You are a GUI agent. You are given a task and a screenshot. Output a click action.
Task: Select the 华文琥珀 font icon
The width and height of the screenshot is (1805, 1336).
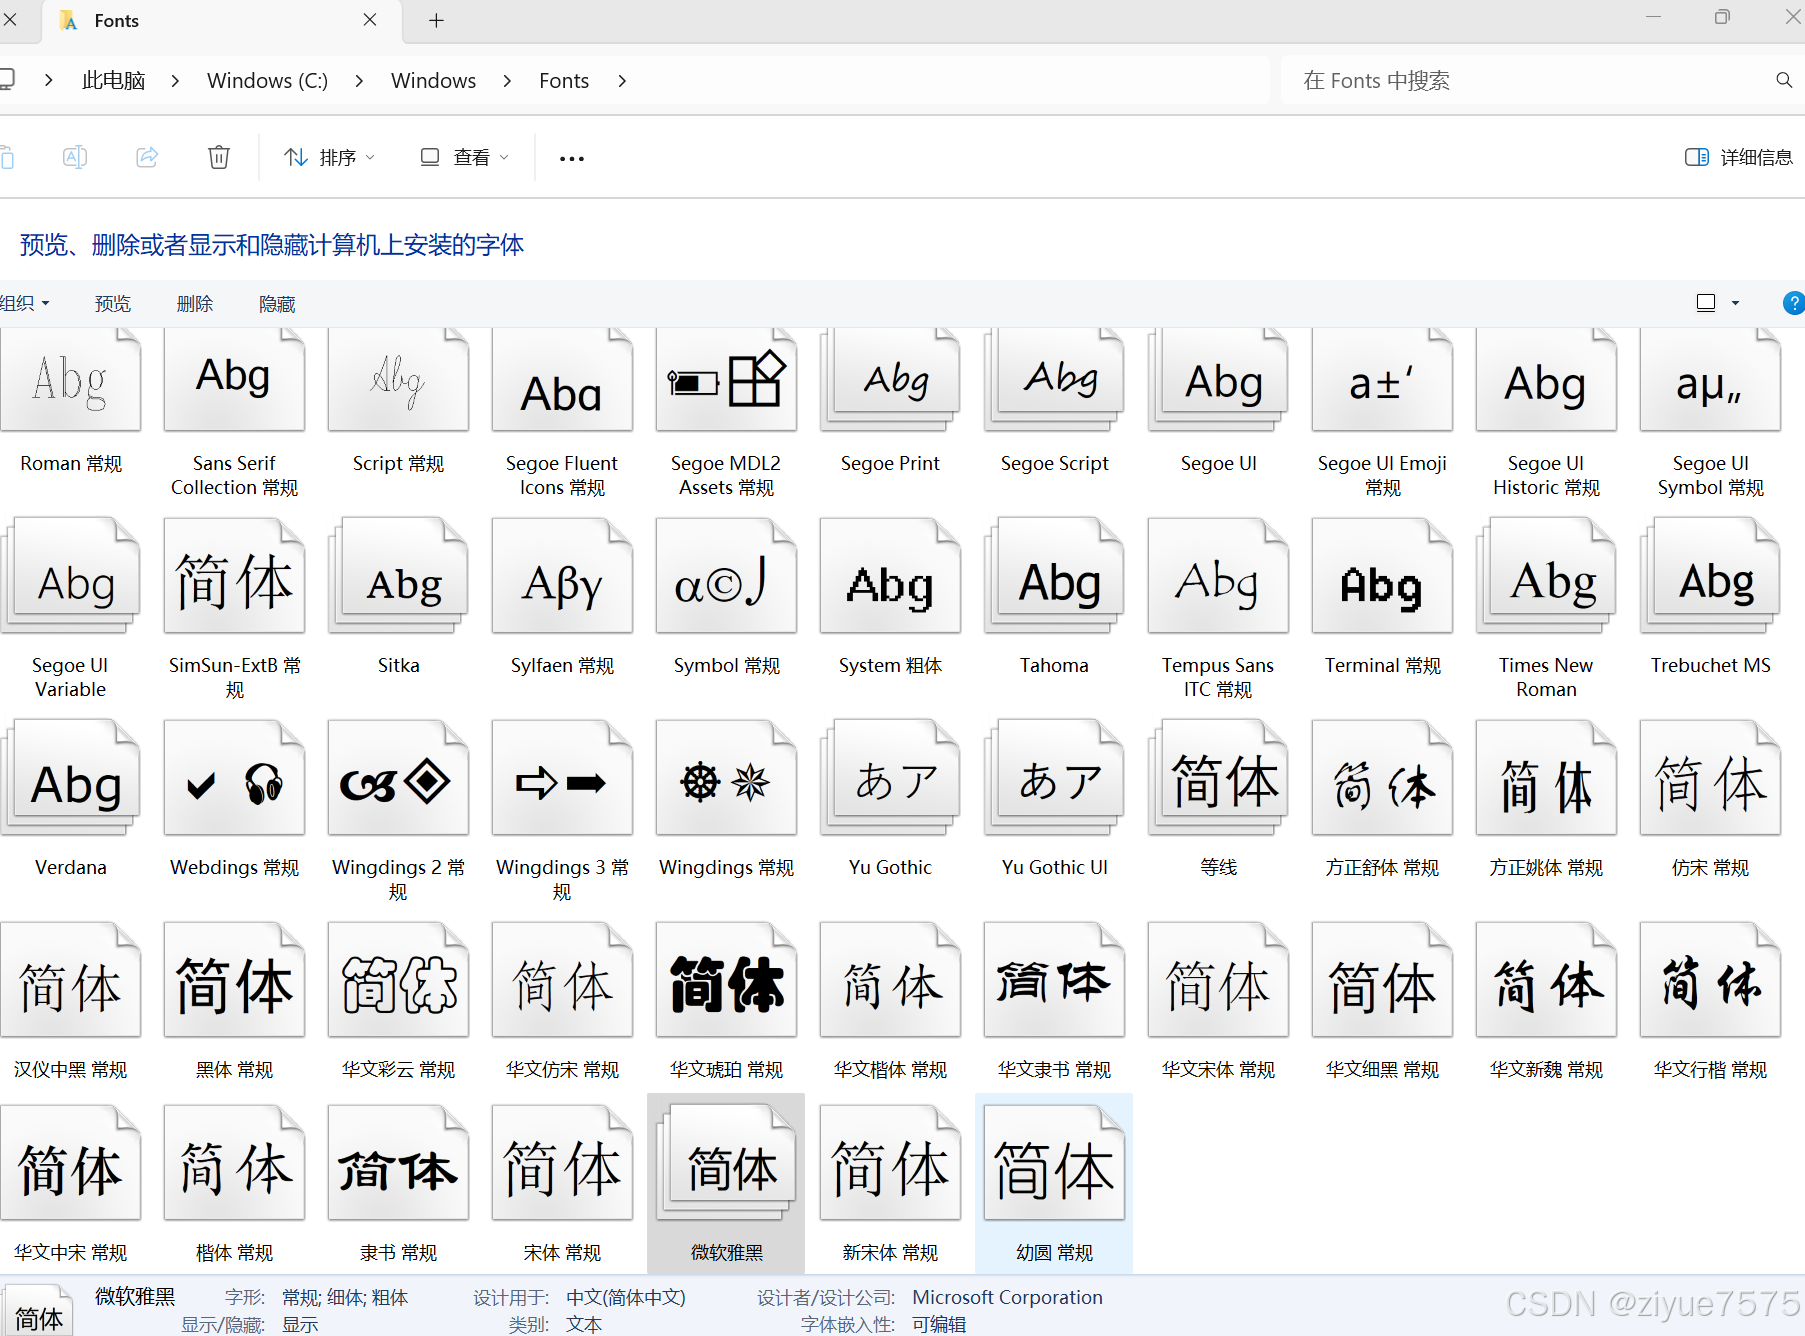726,982
